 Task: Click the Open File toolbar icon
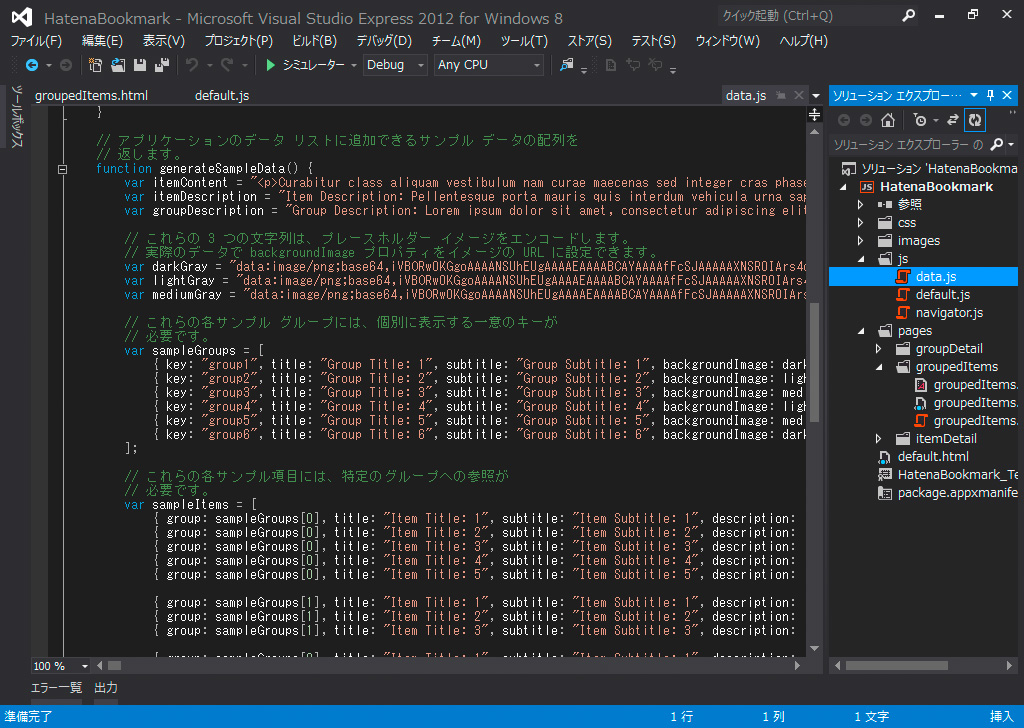[x=118, y=65]
